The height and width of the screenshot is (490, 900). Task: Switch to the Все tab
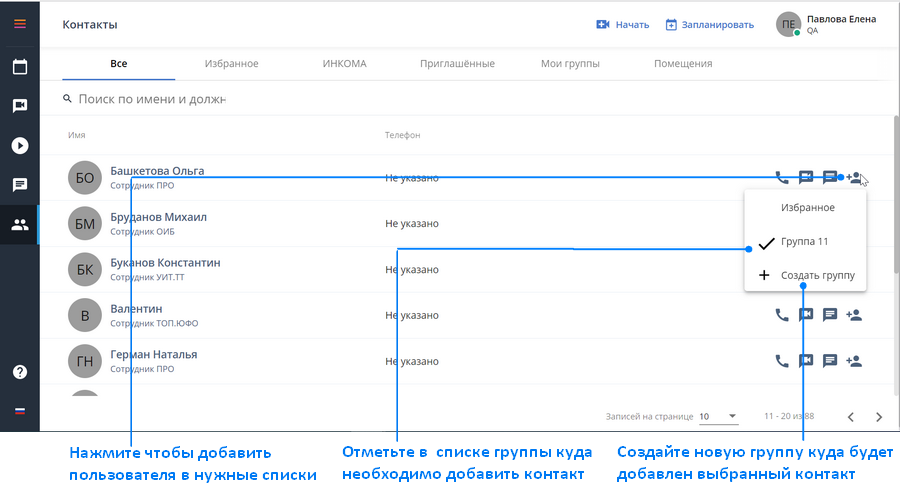(x=119, y=64)
